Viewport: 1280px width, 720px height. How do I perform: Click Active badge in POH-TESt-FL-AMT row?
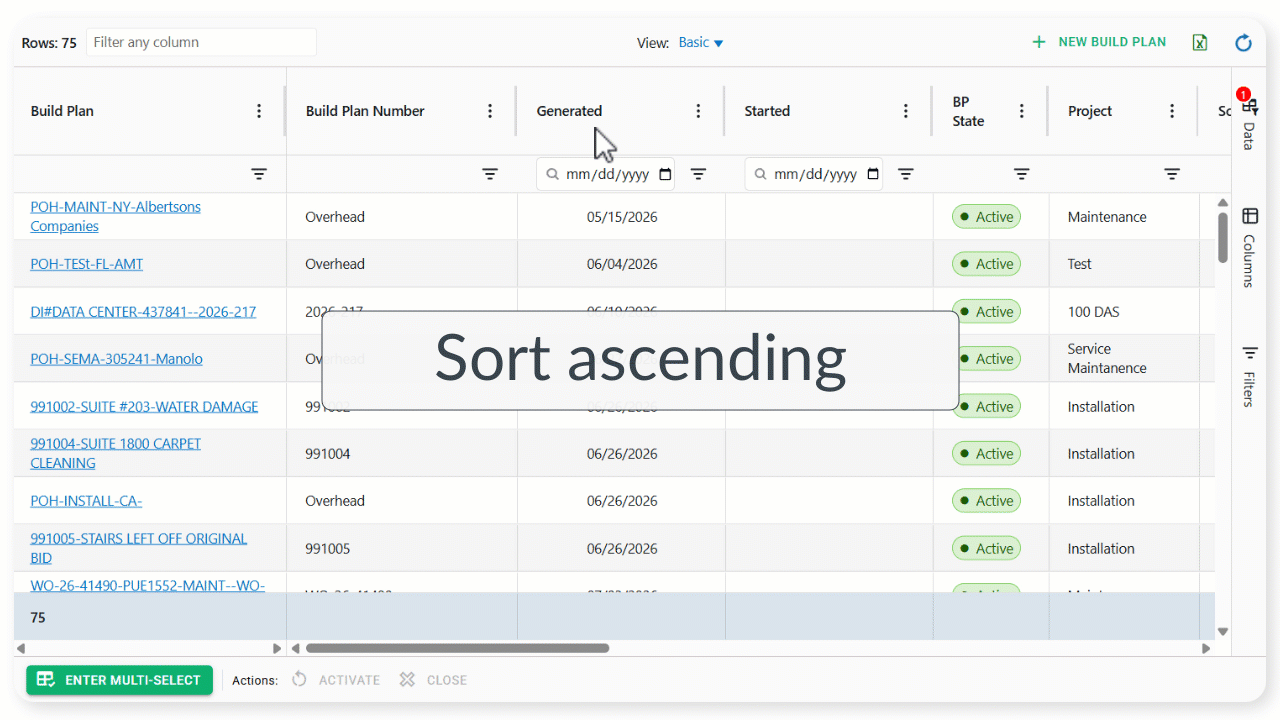(x=986, y=264)
